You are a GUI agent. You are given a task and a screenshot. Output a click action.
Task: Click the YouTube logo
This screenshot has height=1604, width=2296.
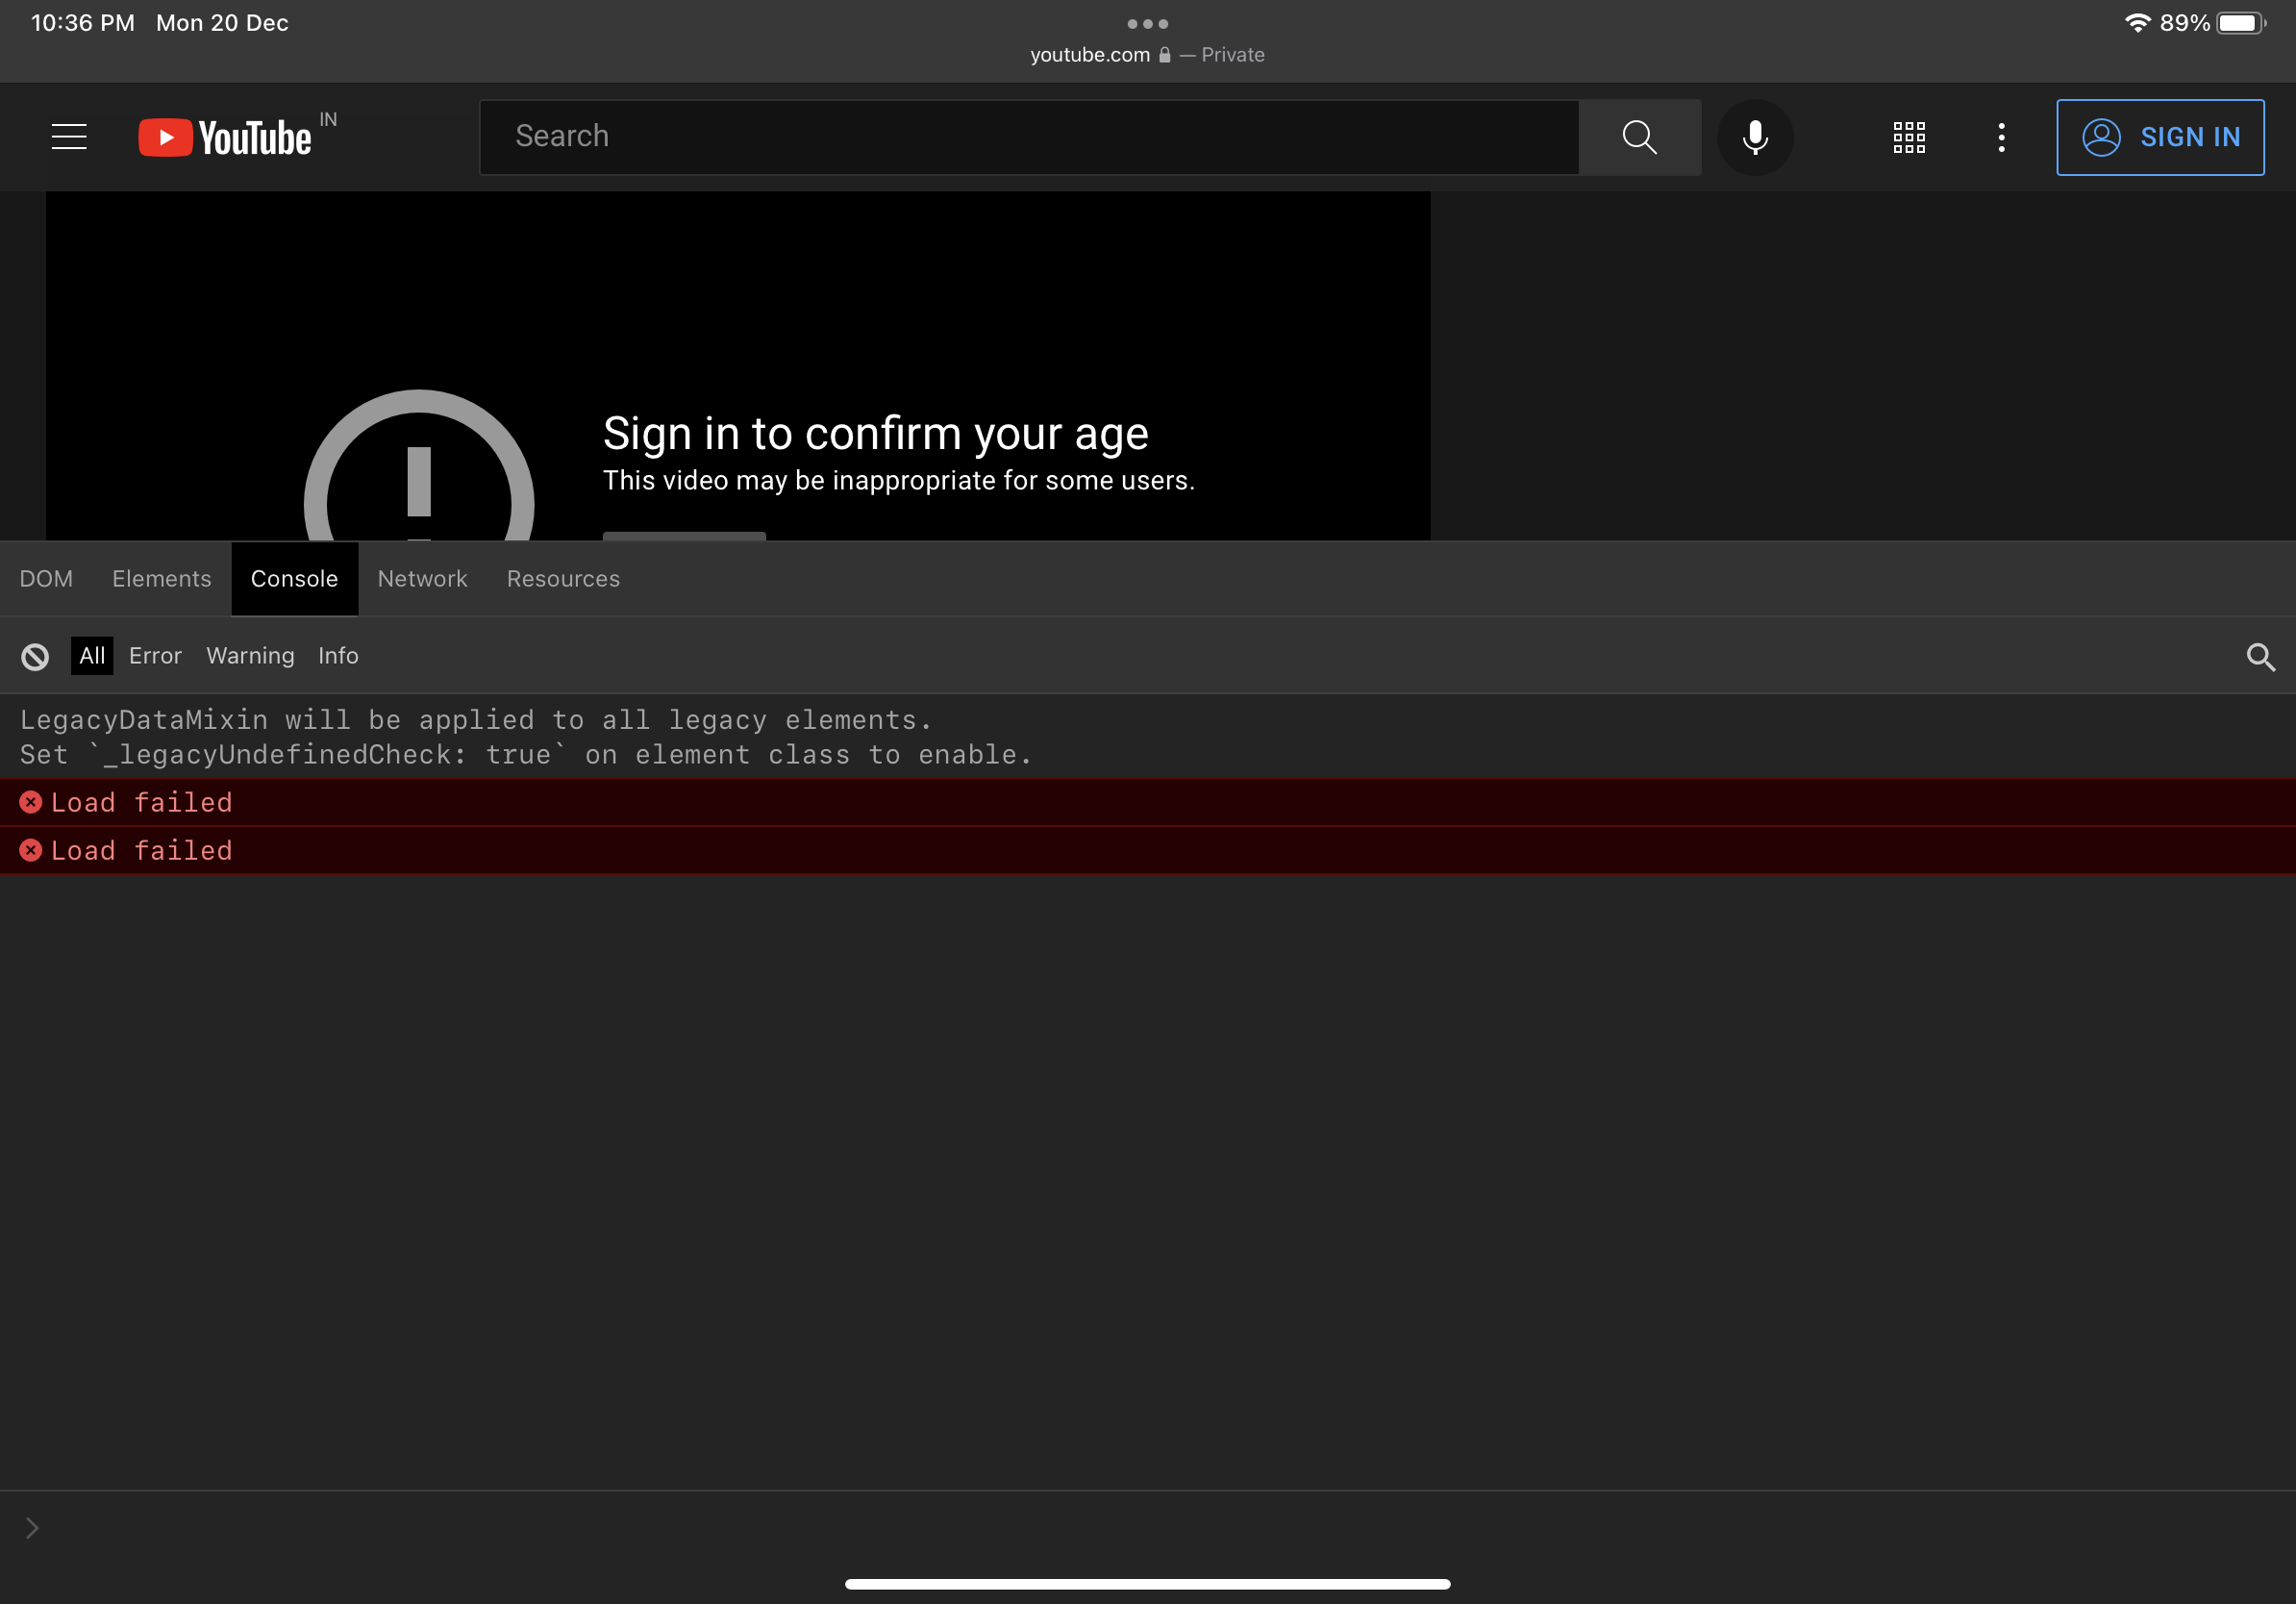(228, 136)
